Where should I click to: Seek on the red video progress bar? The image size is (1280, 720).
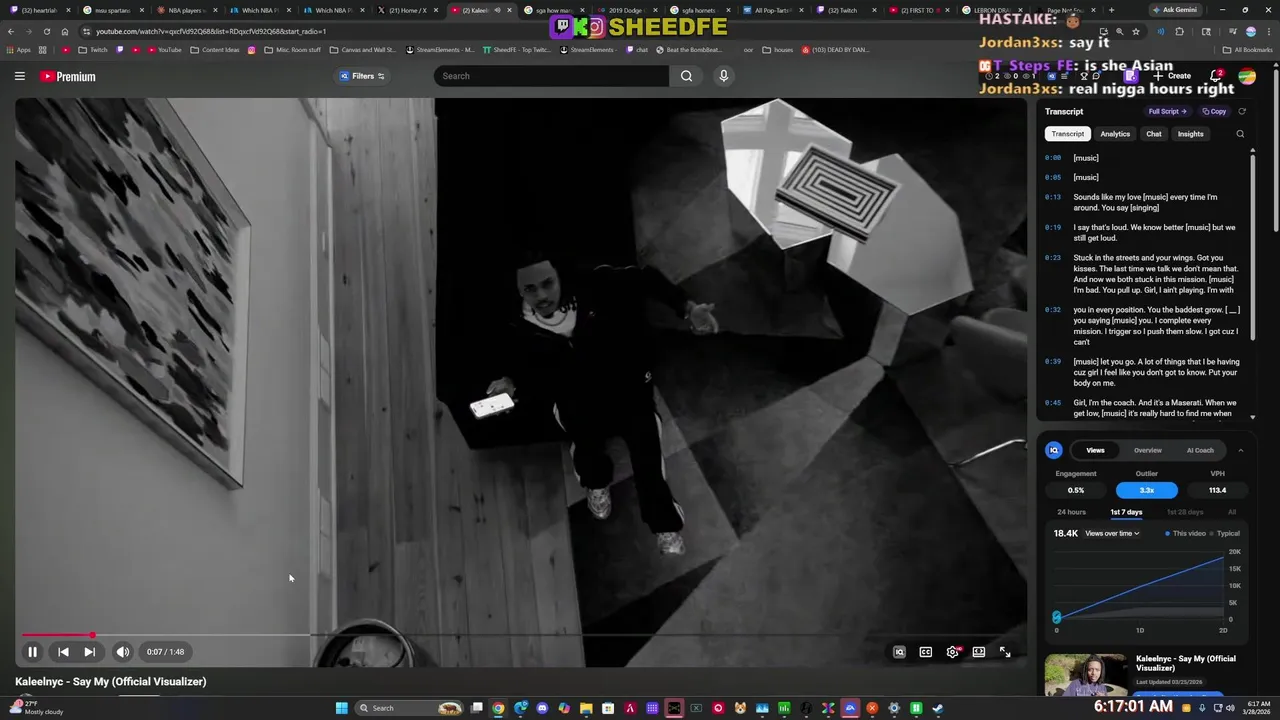(520, 635)
